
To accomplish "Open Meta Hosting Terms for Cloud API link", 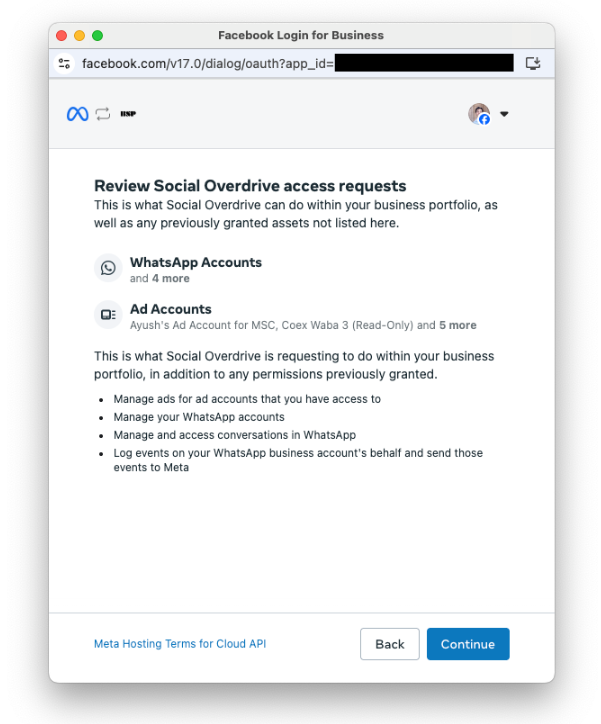I will [180, 644].
